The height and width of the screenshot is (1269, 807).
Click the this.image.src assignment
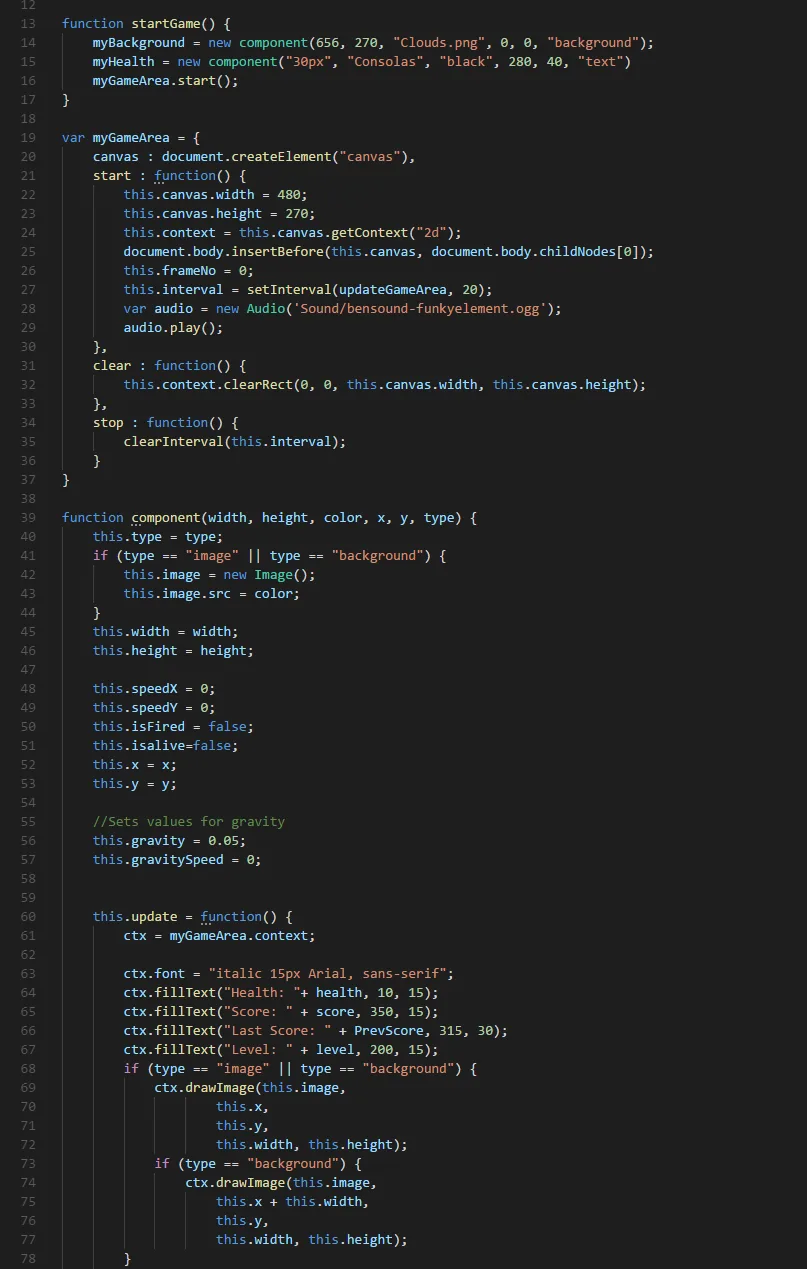coord(211,593)
